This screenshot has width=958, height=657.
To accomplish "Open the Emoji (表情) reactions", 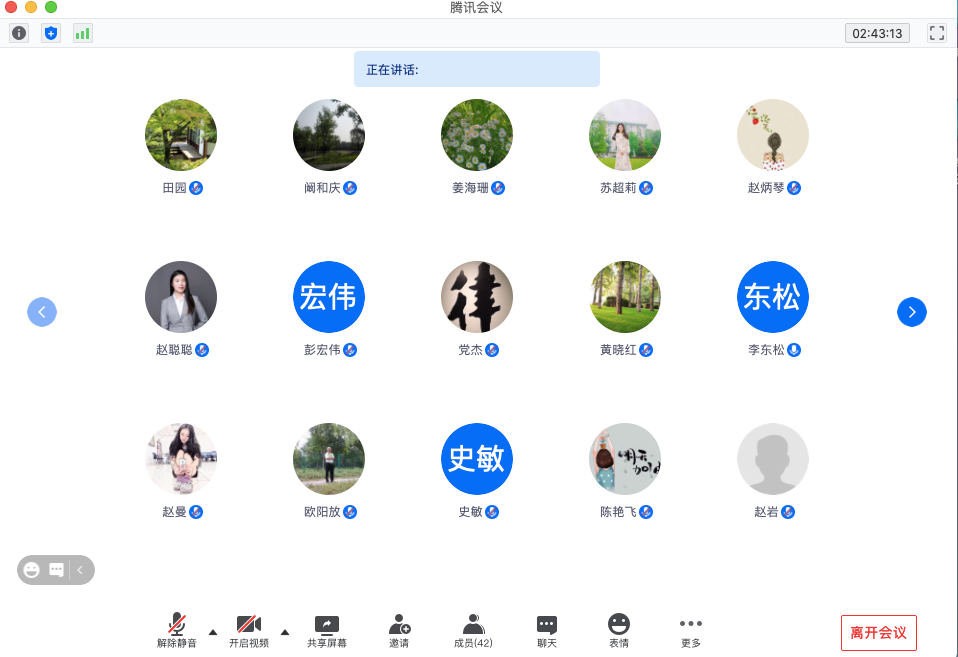I will 619,630.
